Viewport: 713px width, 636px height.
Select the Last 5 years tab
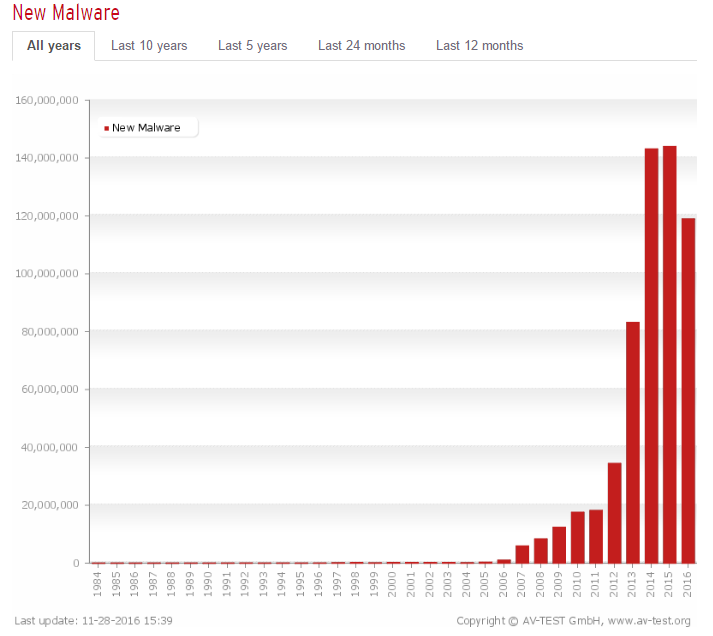tap(252, 46)
